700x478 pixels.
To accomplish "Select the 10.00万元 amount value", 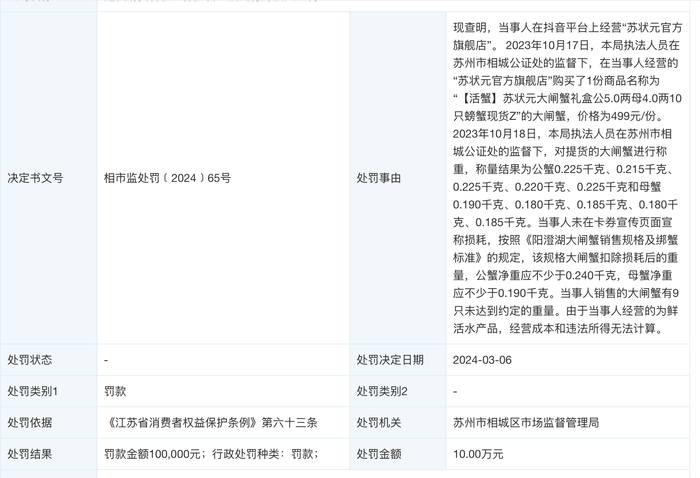I will (478, 454).
